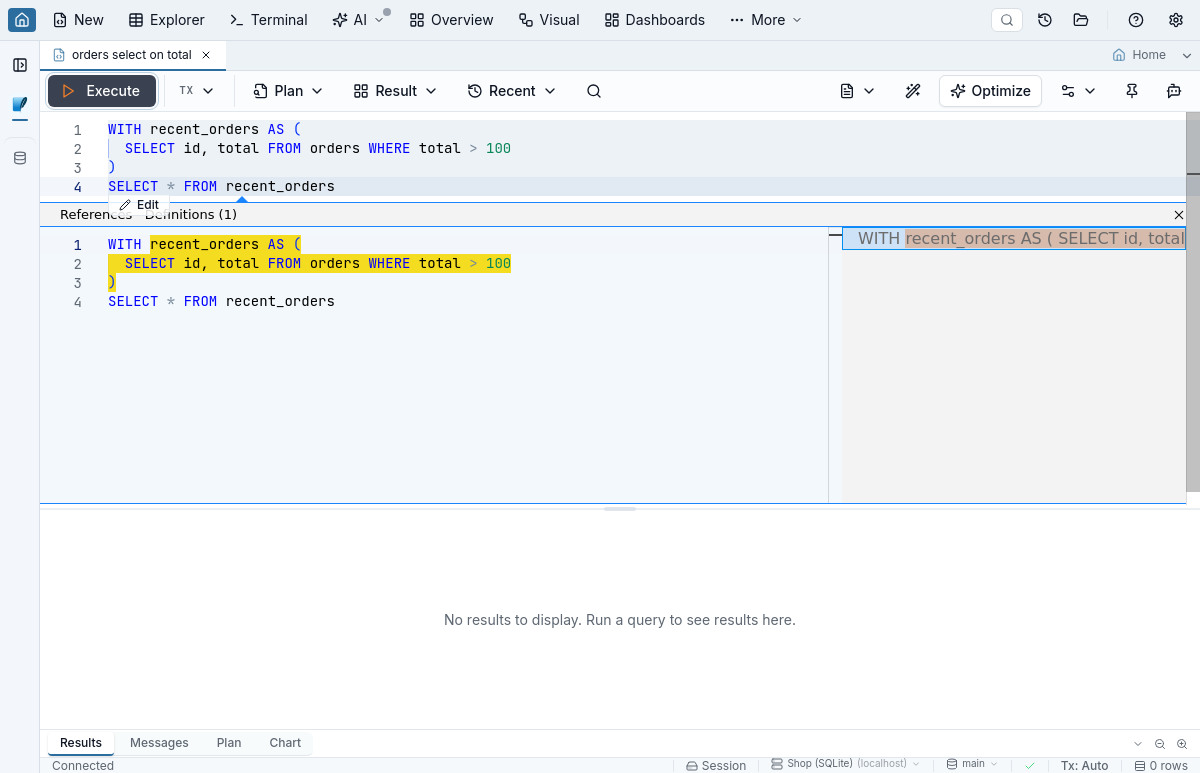Switch to the Messages tab
1200x773 pixels.
[x=159, y=743]
